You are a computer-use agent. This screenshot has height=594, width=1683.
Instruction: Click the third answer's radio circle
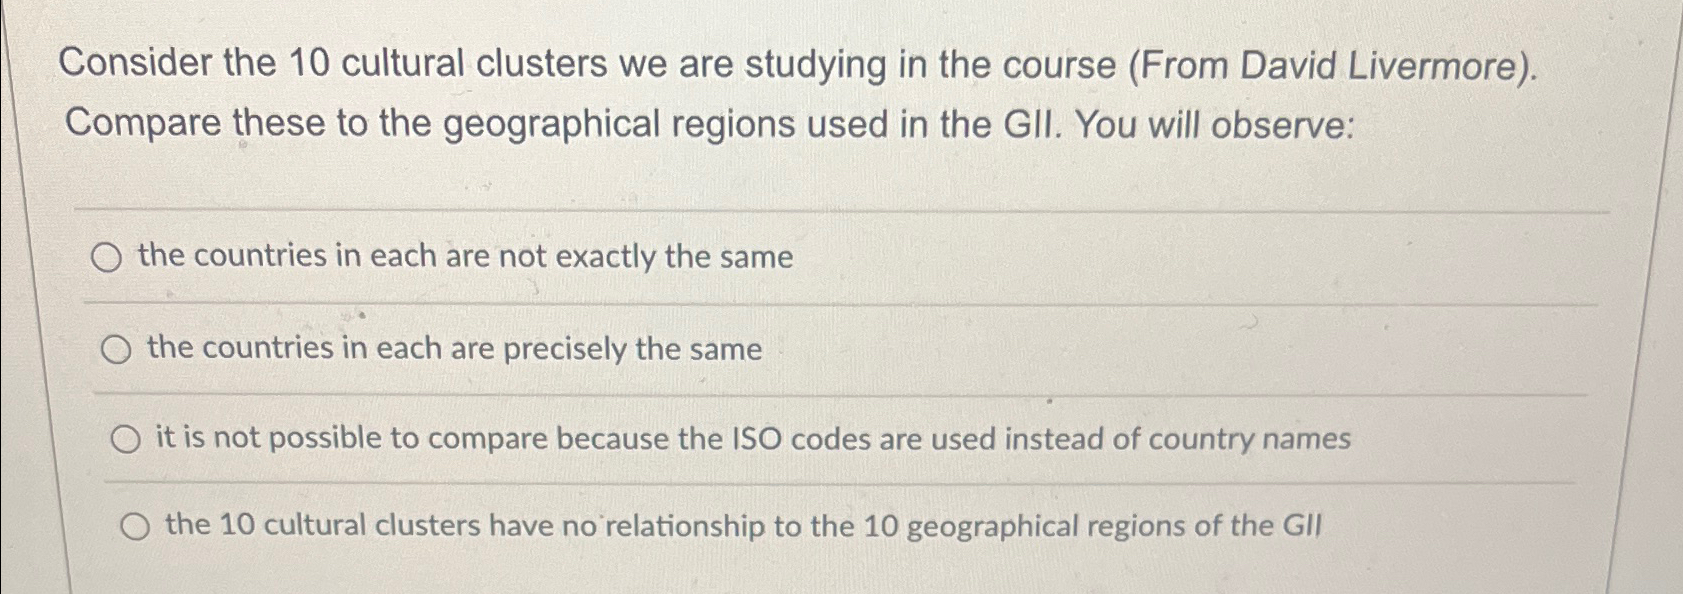pyautogui.click(x=126, y=437)
